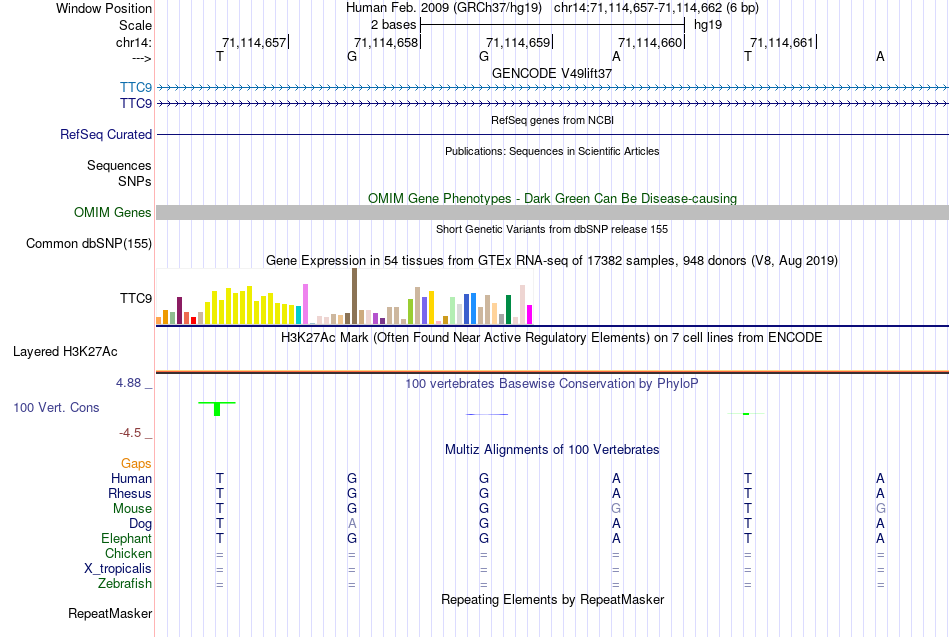Click the dark green bar in GTEx chart
The width and height of the screenshot is (950, 637).
(508, 310)
